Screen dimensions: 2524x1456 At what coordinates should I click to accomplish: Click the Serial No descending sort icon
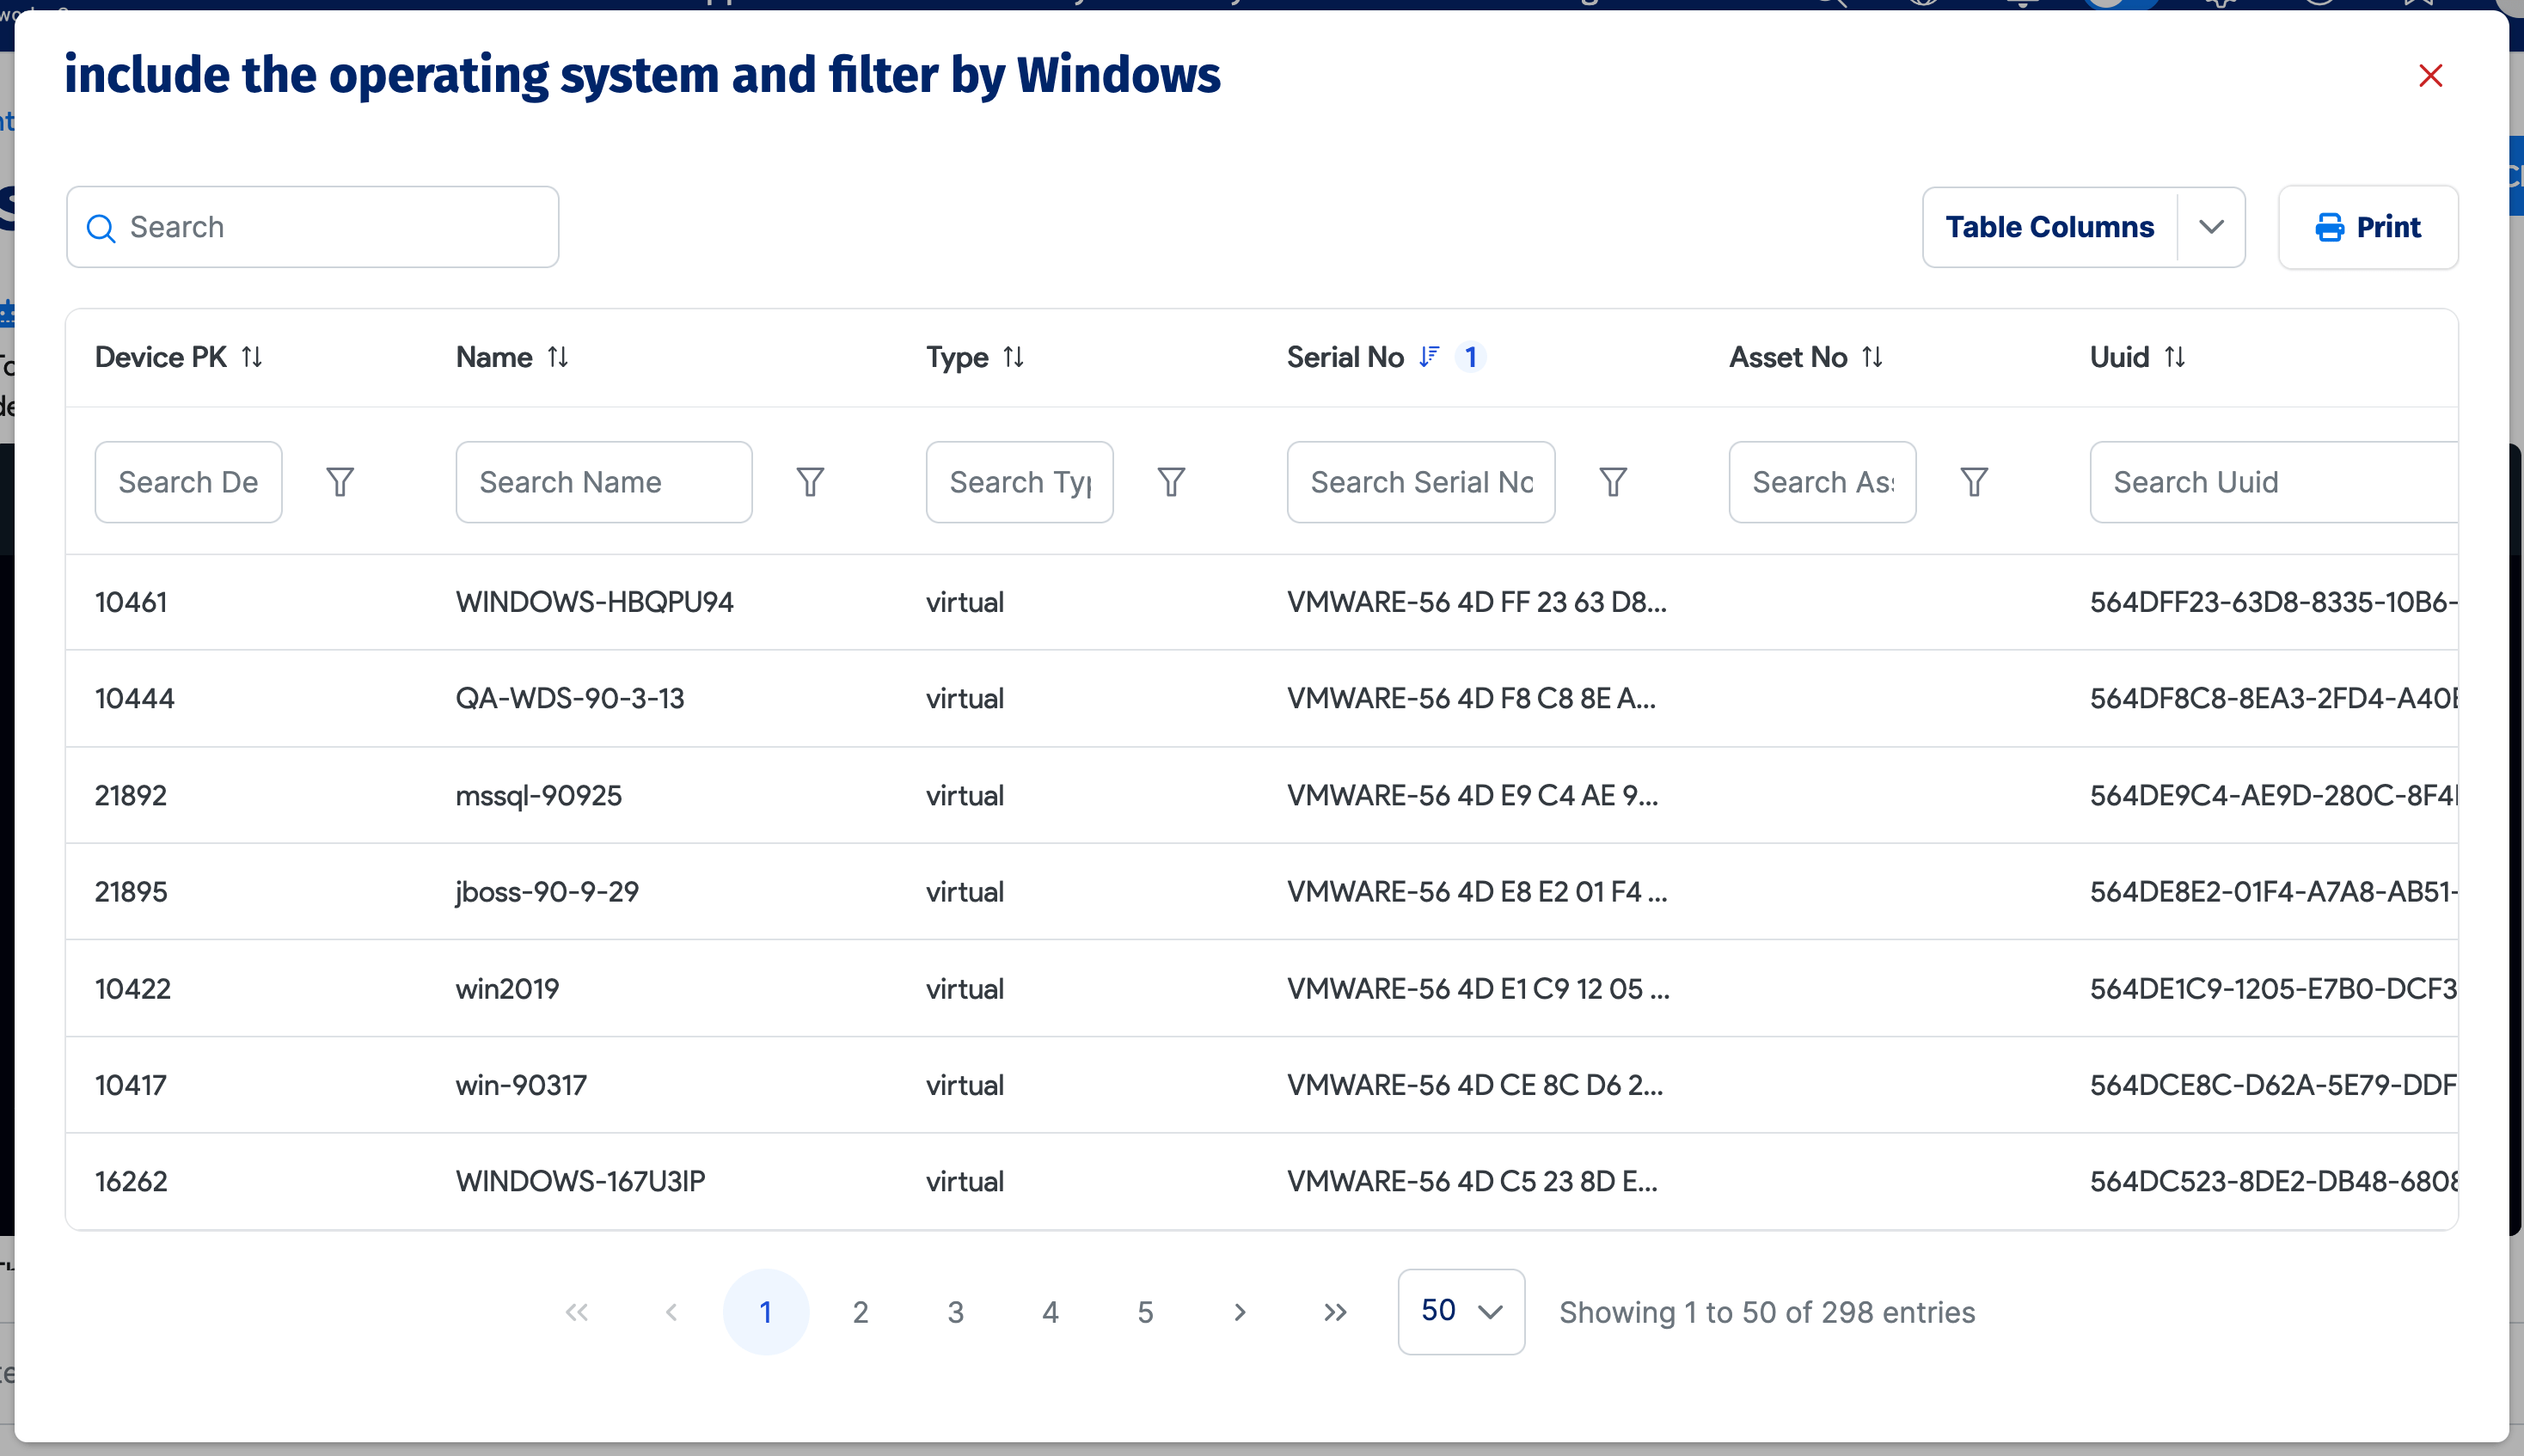1429,357
